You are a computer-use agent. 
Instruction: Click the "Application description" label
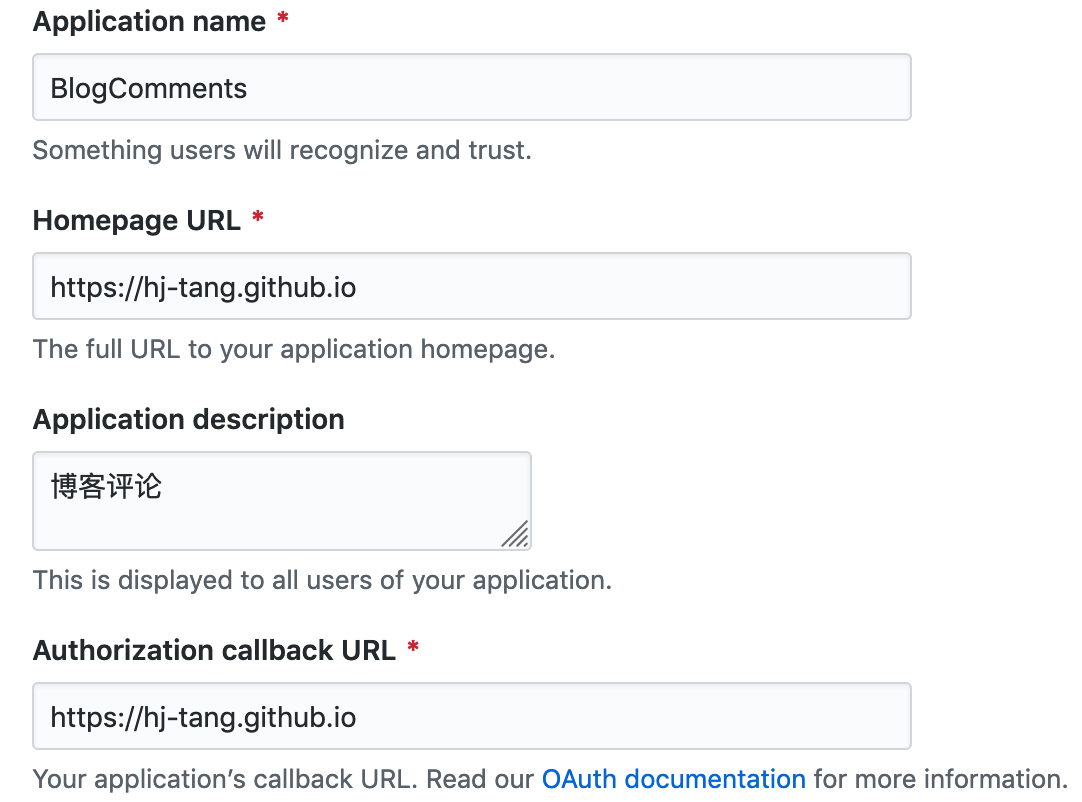188,420
